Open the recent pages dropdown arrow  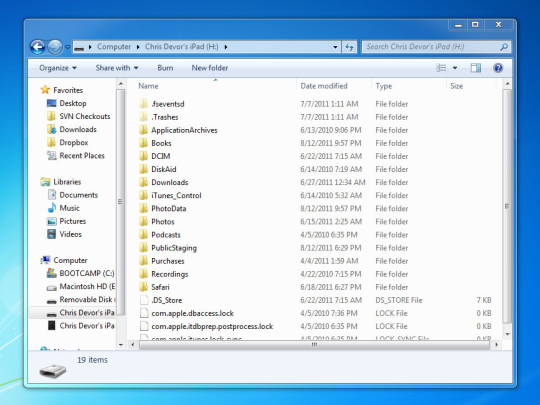coord(68,47)
